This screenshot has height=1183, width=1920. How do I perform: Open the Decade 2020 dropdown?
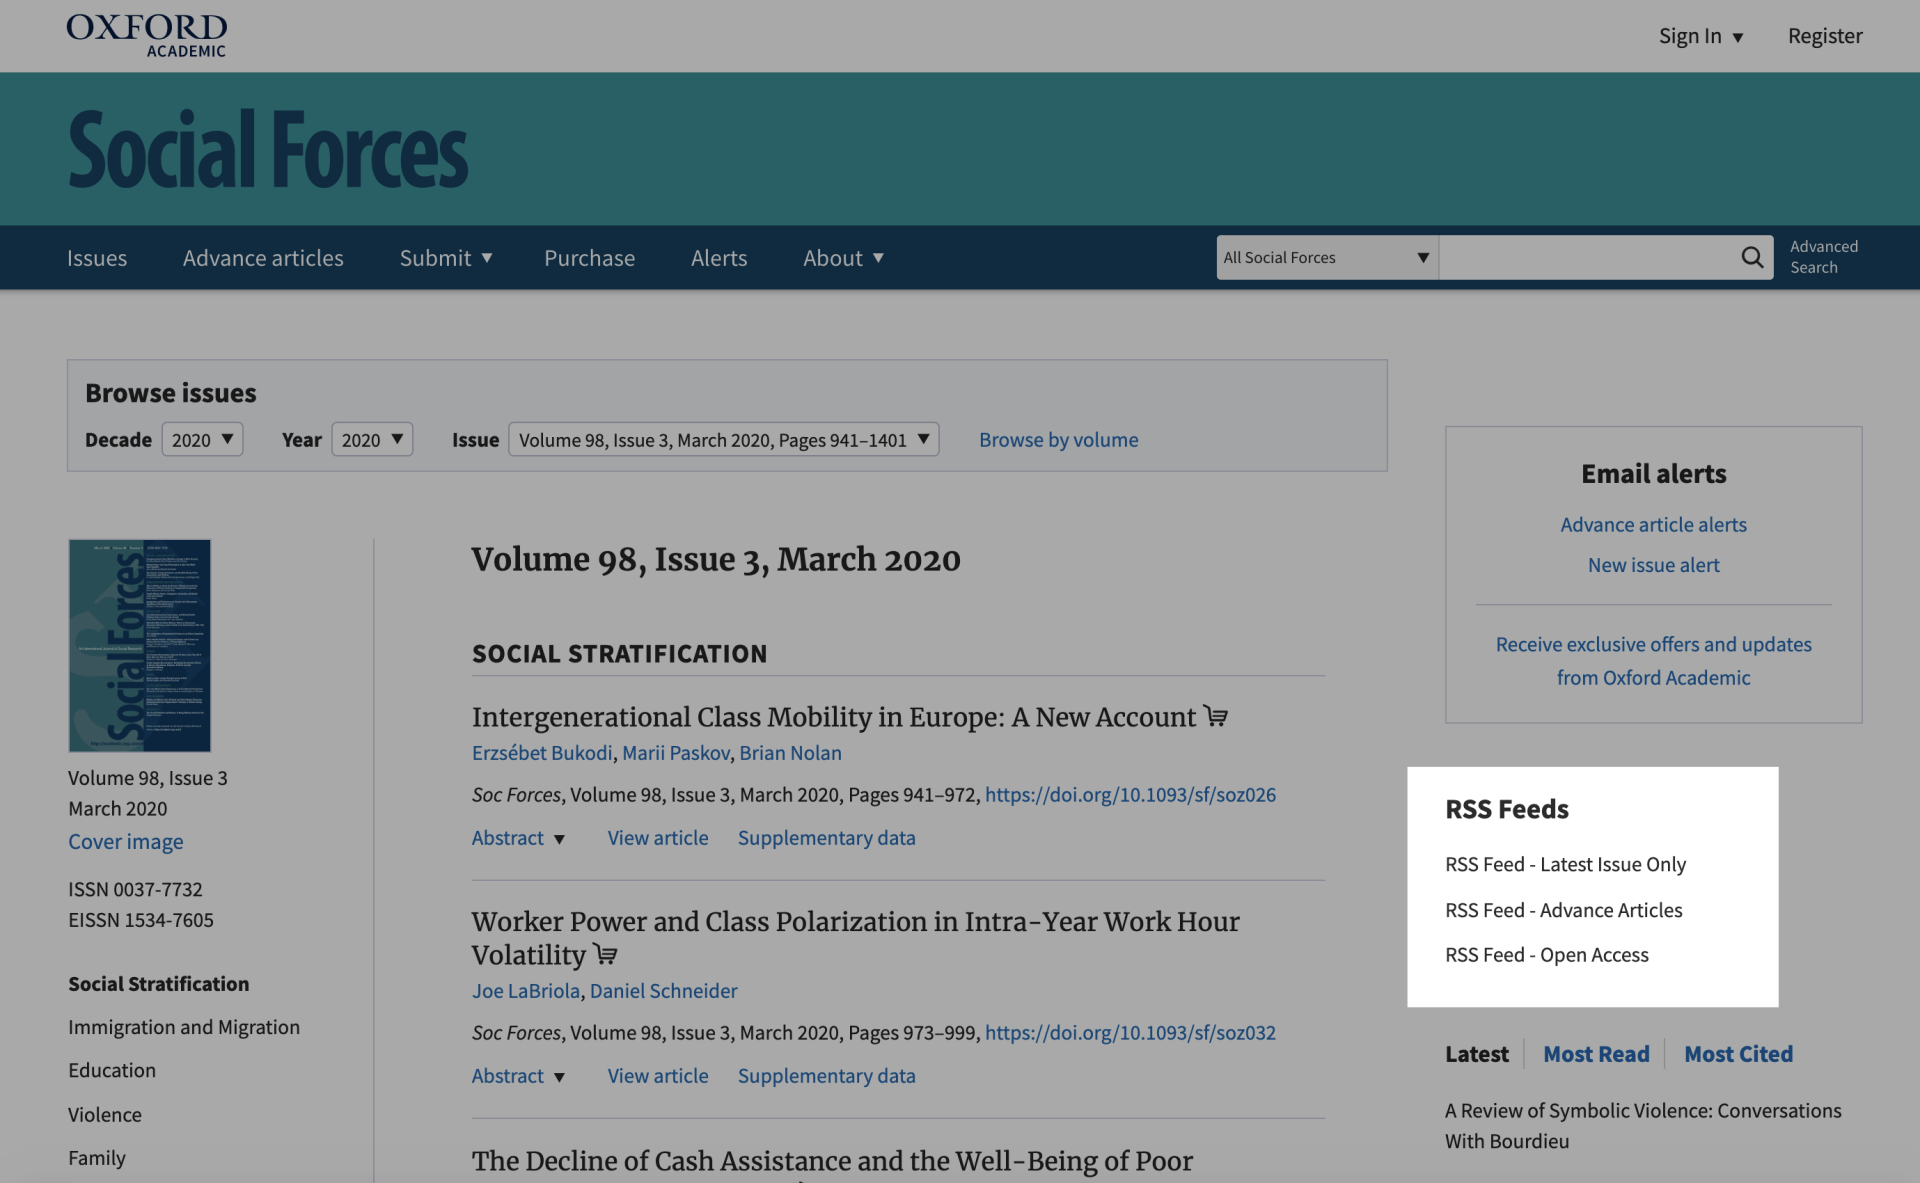202,440
